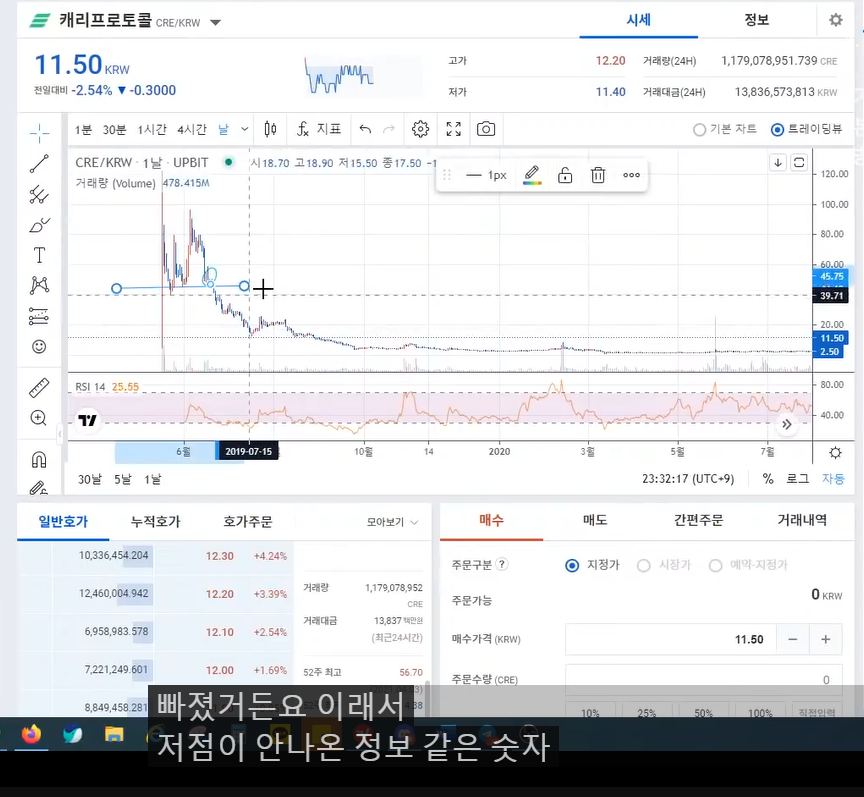Viewport: 864px width, 797px height.
Task: Redo the chart action
Action: point(389,130)
